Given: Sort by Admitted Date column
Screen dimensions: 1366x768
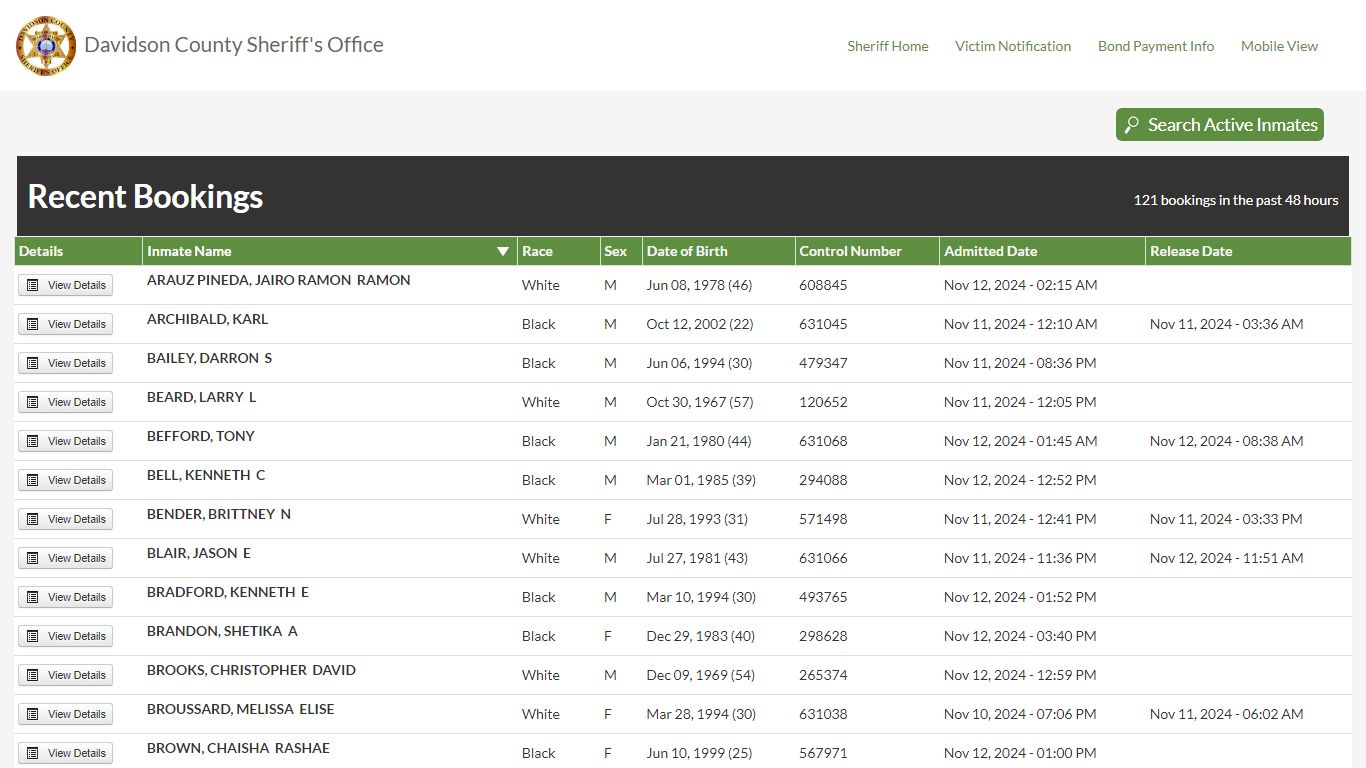Looking at the screenshot, I should tap(1042, 251).
